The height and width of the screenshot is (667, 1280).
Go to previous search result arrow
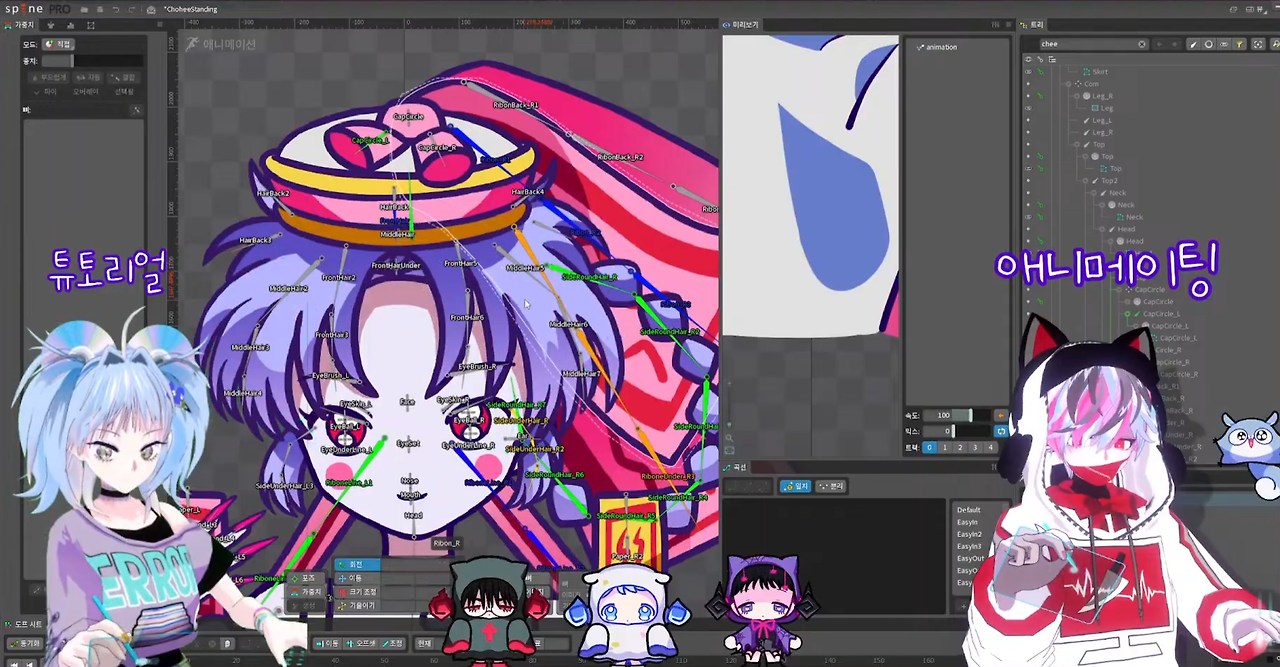1159,44
